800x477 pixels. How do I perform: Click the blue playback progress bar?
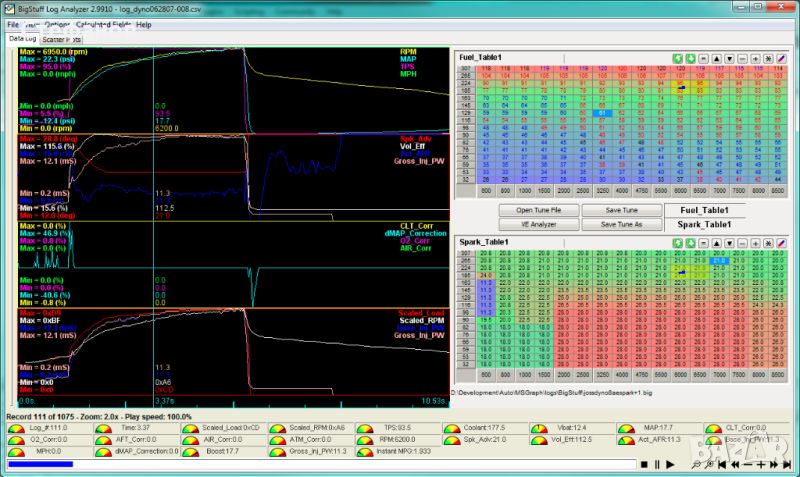coord(40,464)
